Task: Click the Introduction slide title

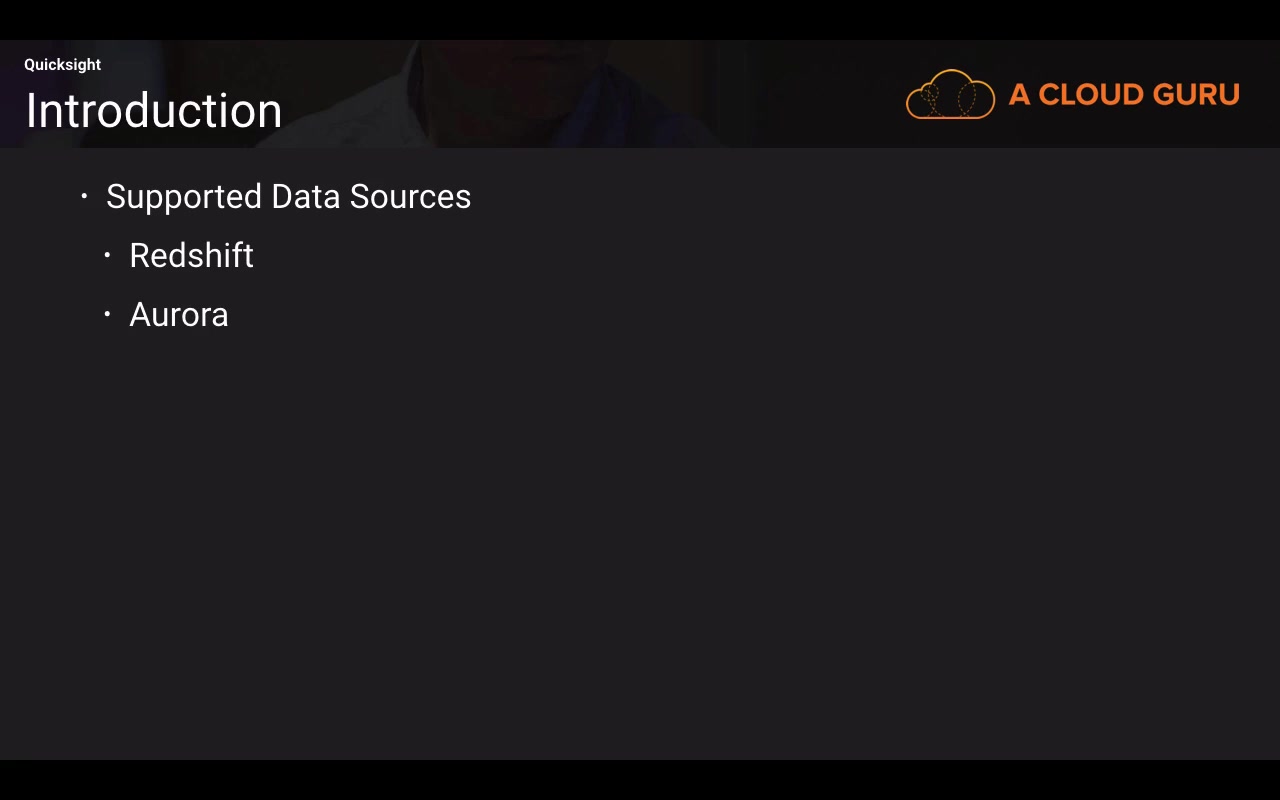Action: (x=153, y=111)
